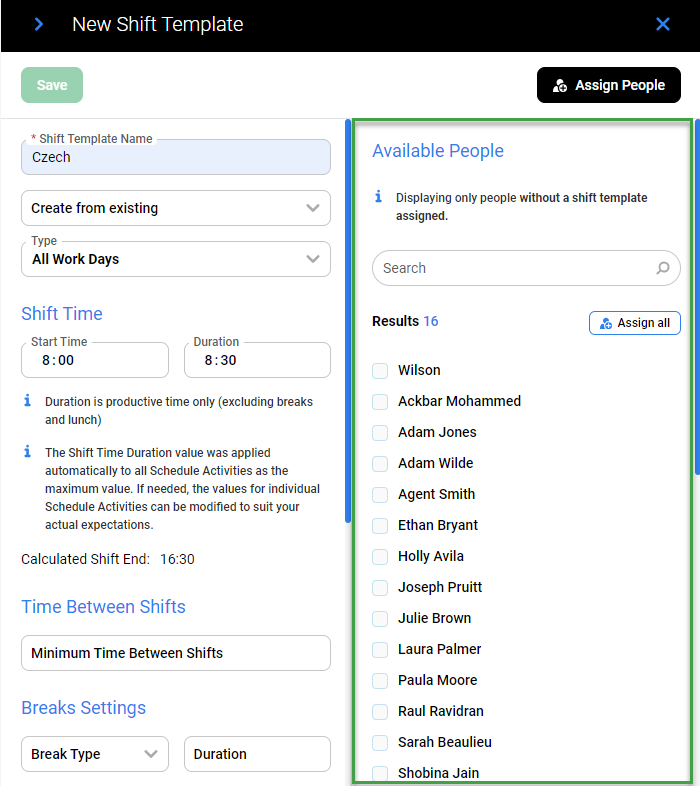Click the info icon beside the Shift Time Duration note
Viewport: 700px width, 786px height.
tap(27, 452)
